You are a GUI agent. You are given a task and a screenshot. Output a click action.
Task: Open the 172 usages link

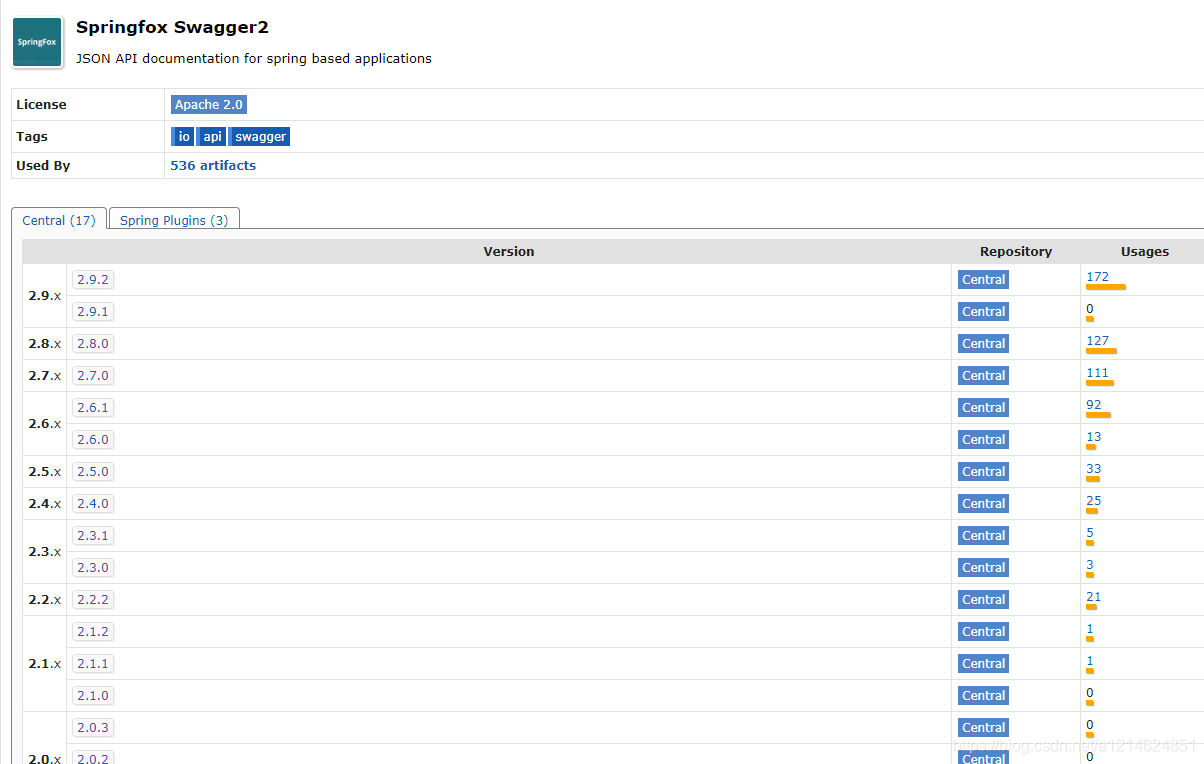pyautogui.click(x=1097, y=277)
